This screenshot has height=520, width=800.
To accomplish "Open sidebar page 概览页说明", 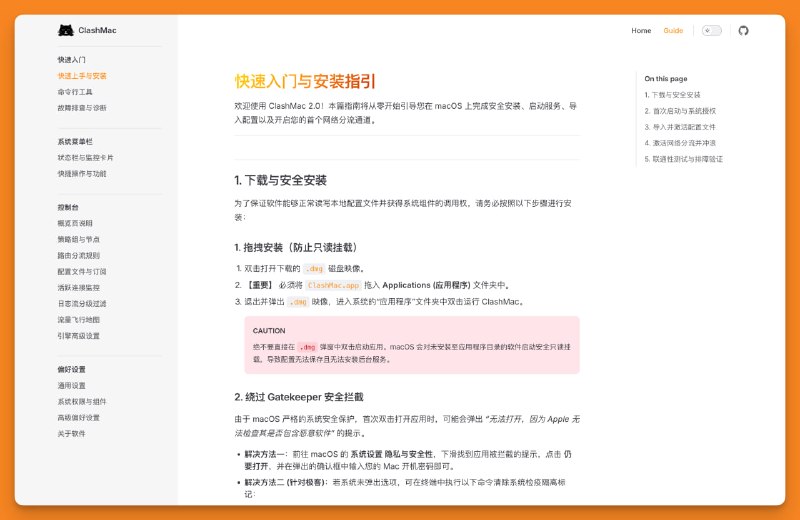I will [74, 223].
